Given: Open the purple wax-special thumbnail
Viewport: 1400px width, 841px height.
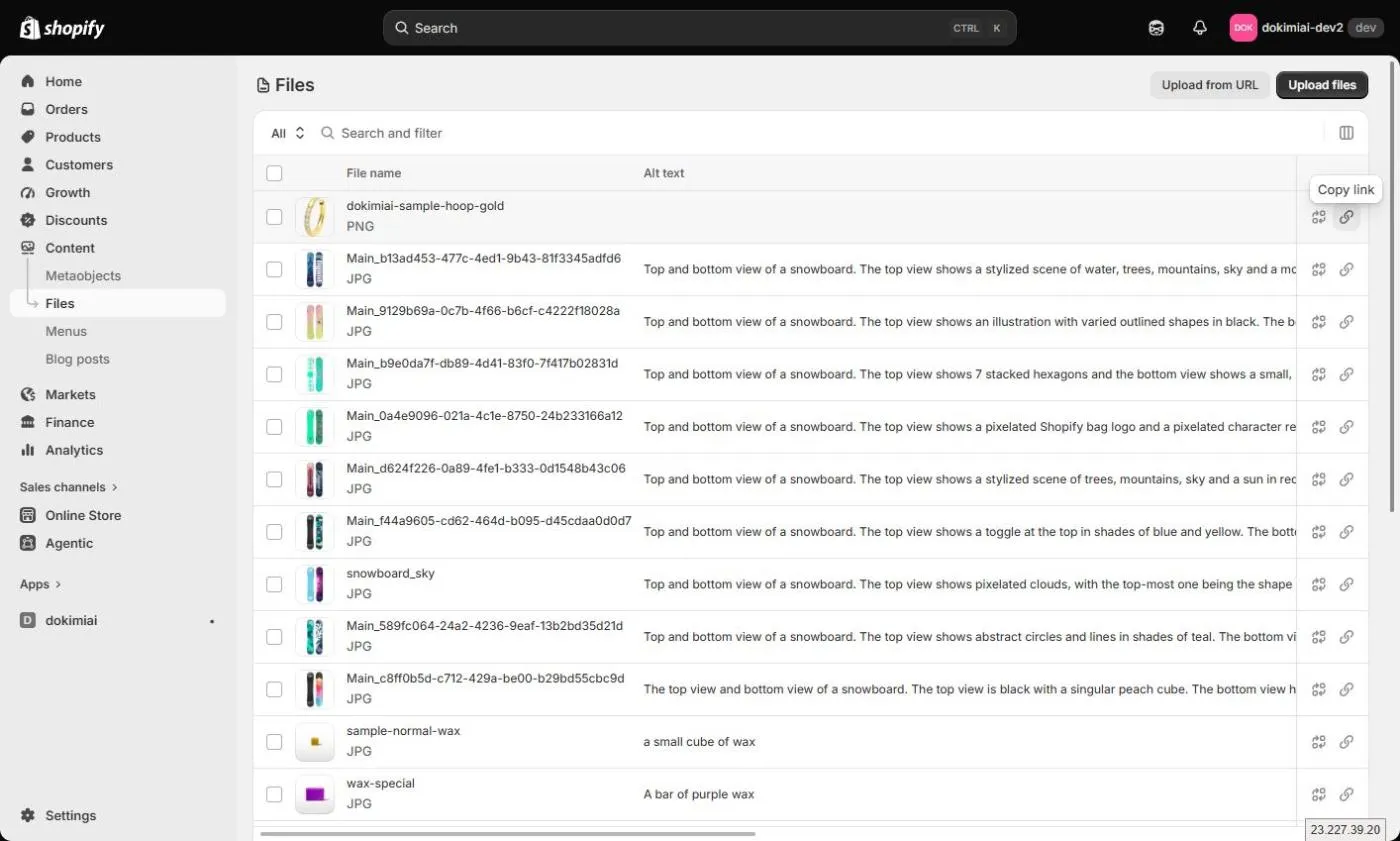Looking at the screenshot, I should 315,794.
